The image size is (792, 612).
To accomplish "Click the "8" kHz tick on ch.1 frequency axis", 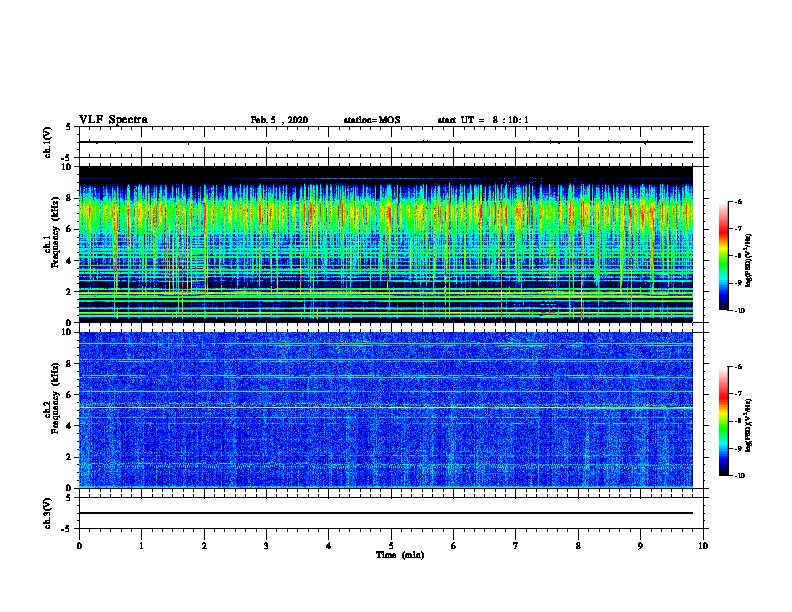I will (69, 198).
